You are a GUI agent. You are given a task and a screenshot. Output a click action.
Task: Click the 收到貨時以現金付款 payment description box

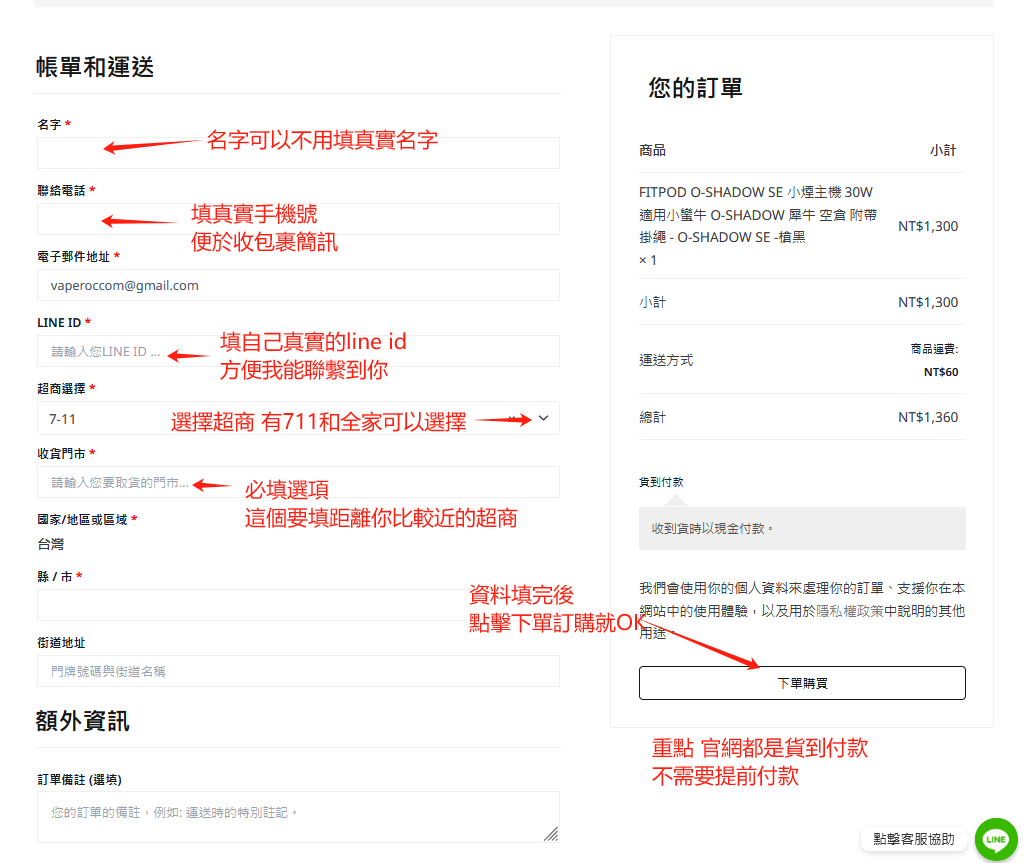[x=802, y=528]
